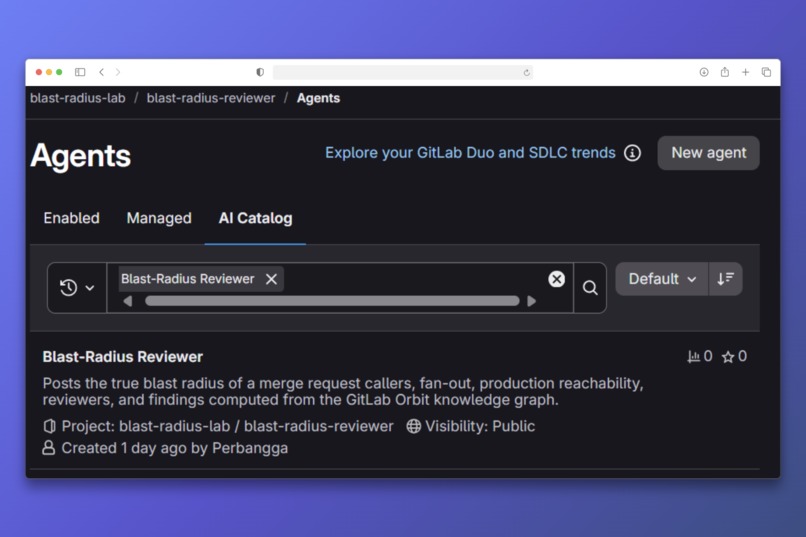Open Explore your GitLab Duo and SDLC trends link
The image size is (806, 537).
pyautogui.click(x=470, y=153)
